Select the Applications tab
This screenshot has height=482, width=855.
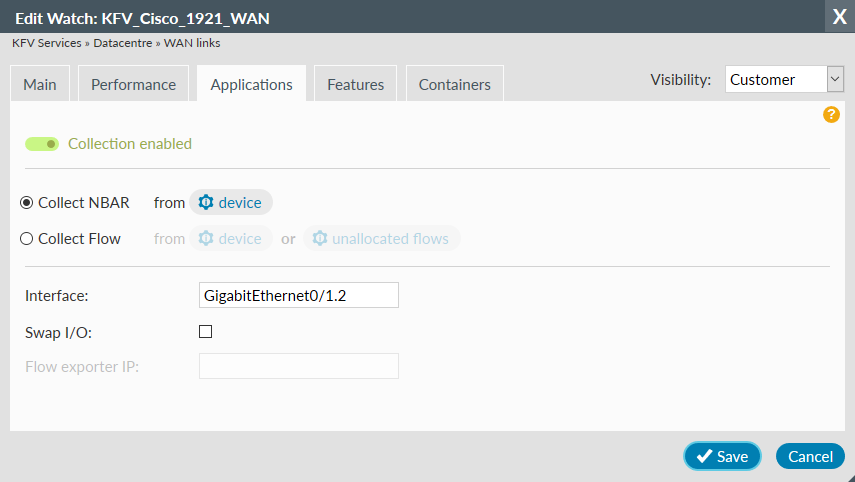click(251, 85)
